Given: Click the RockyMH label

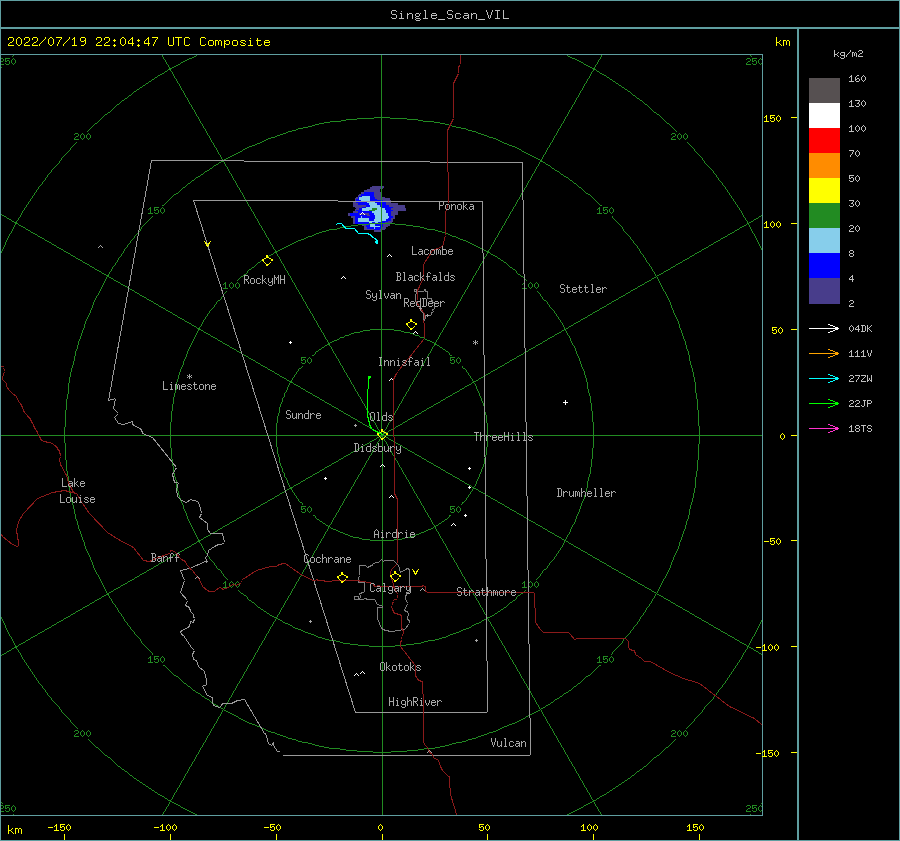Looking at the screenshot, I should [x=264, y=280].
